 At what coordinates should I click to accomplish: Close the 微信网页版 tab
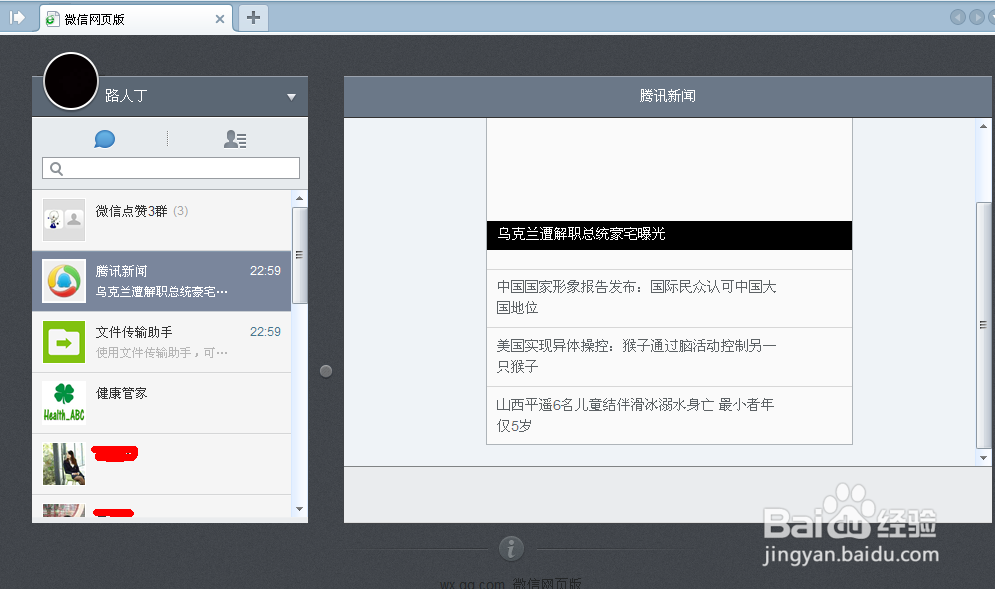click(220, 19)
